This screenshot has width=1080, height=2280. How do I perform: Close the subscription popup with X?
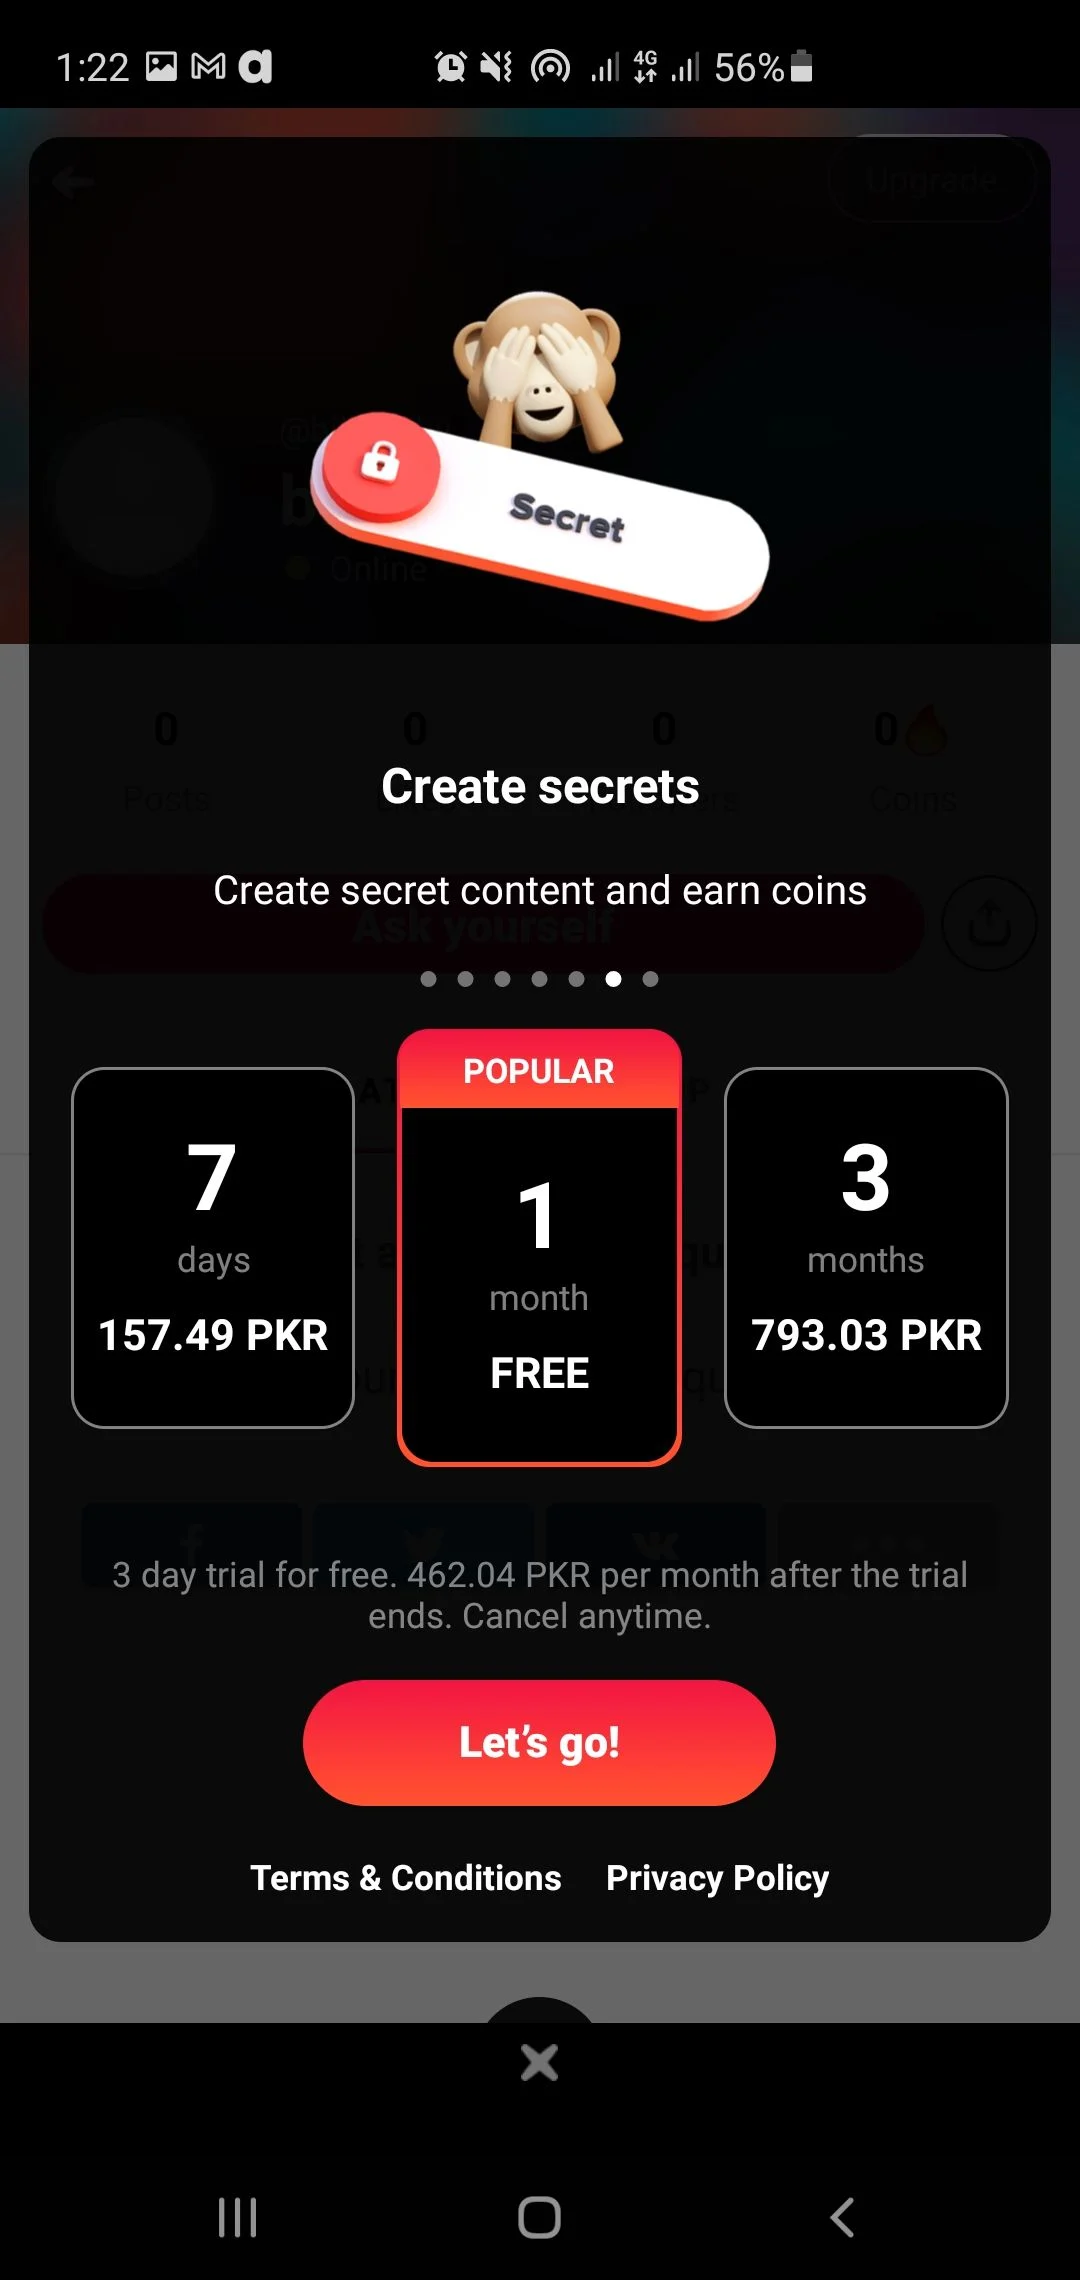[x=539, y=2061]
